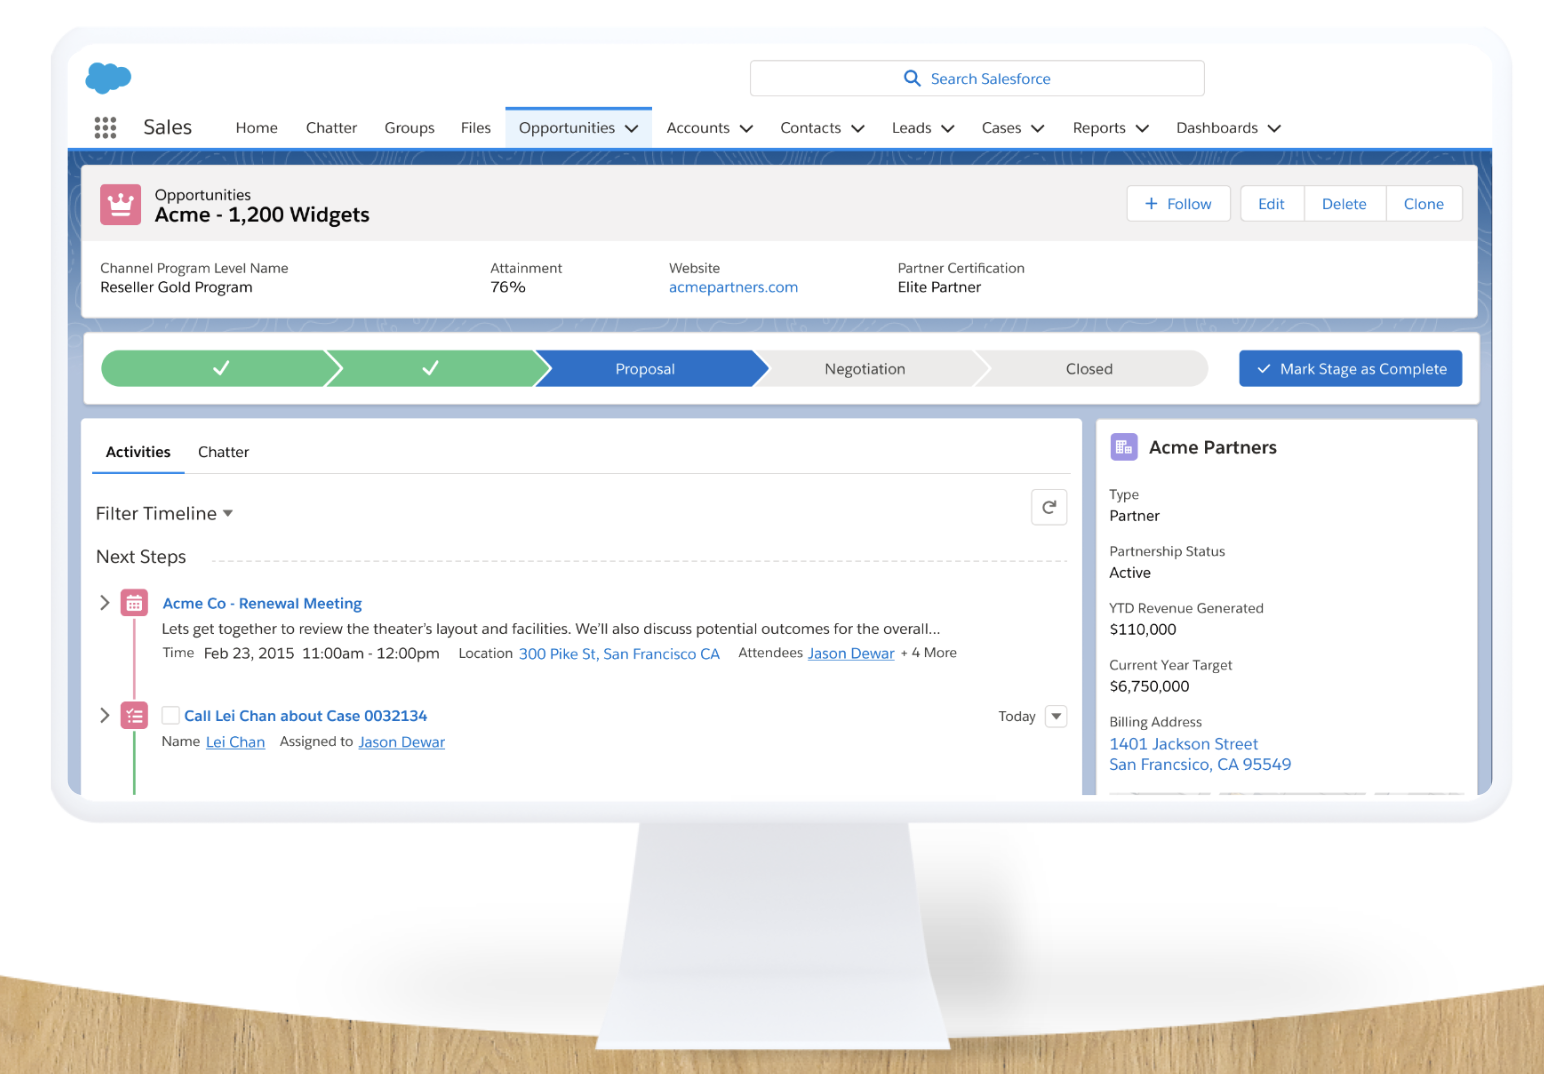1544x1074 pixels.
Task: Expand the Acme Co - Renewal Meeting item
Action: pos(104,602)
